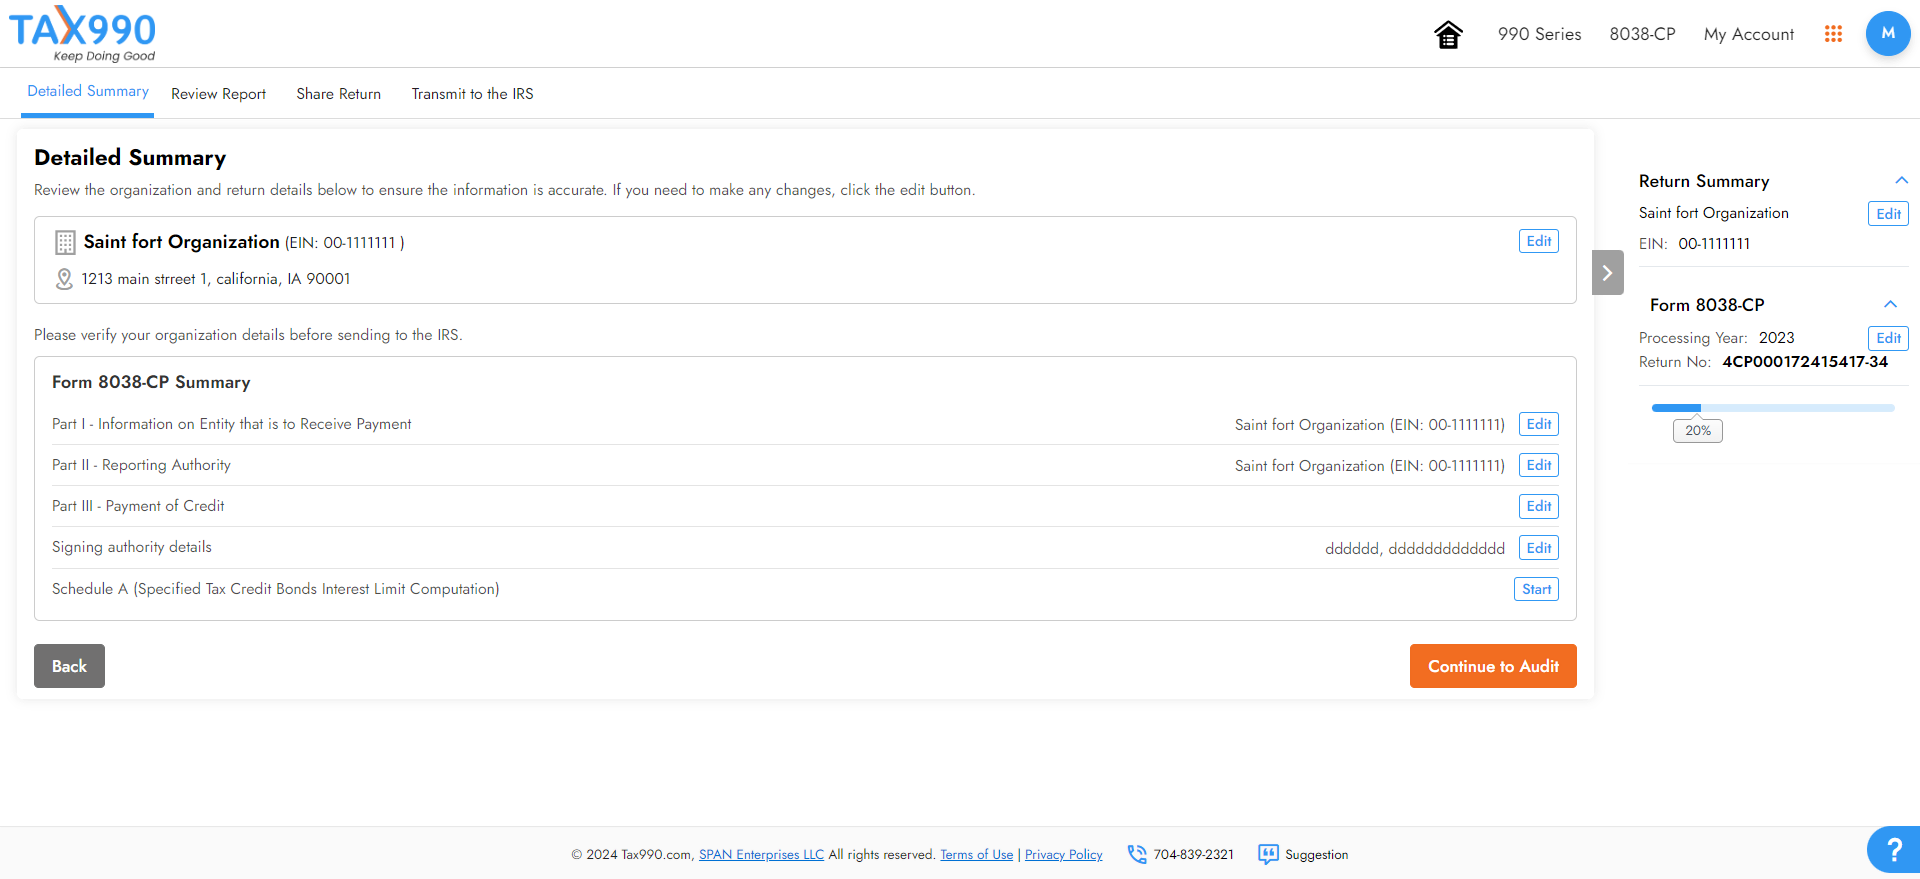Collapse the side panel with arrow button
Image resolution: width=1920 pixels, height=879 pixels.
pos(1607,273)
